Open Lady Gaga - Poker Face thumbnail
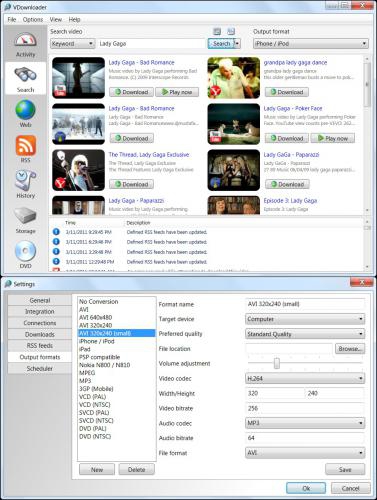The height and width of the screenshot is (500, 377). pos(234,124)
